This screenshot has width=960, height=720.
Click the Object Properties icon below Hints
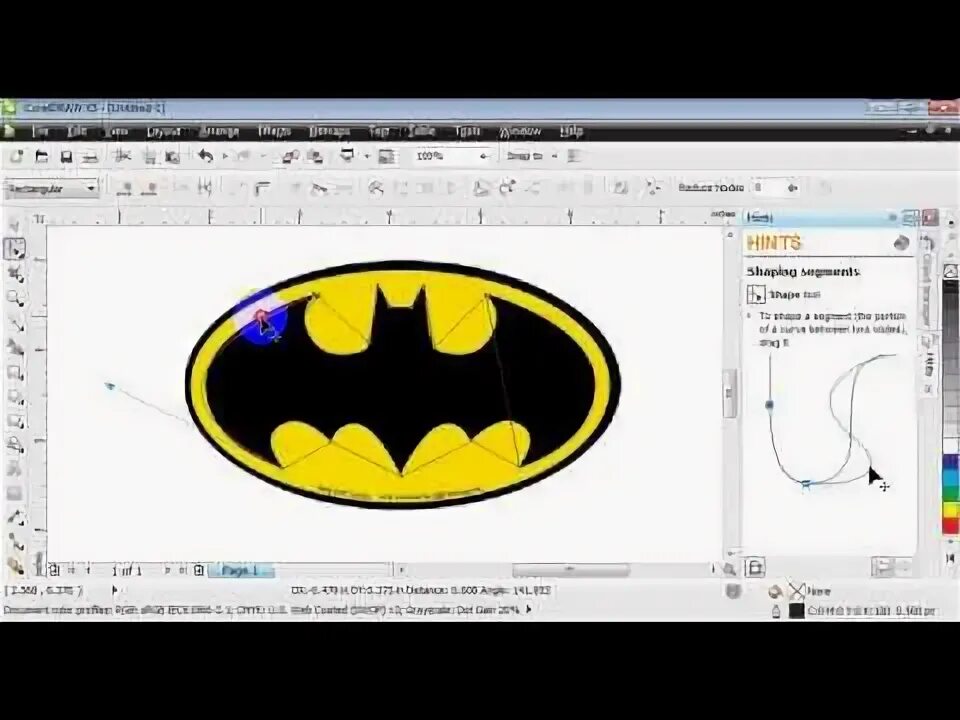[755, 568]
